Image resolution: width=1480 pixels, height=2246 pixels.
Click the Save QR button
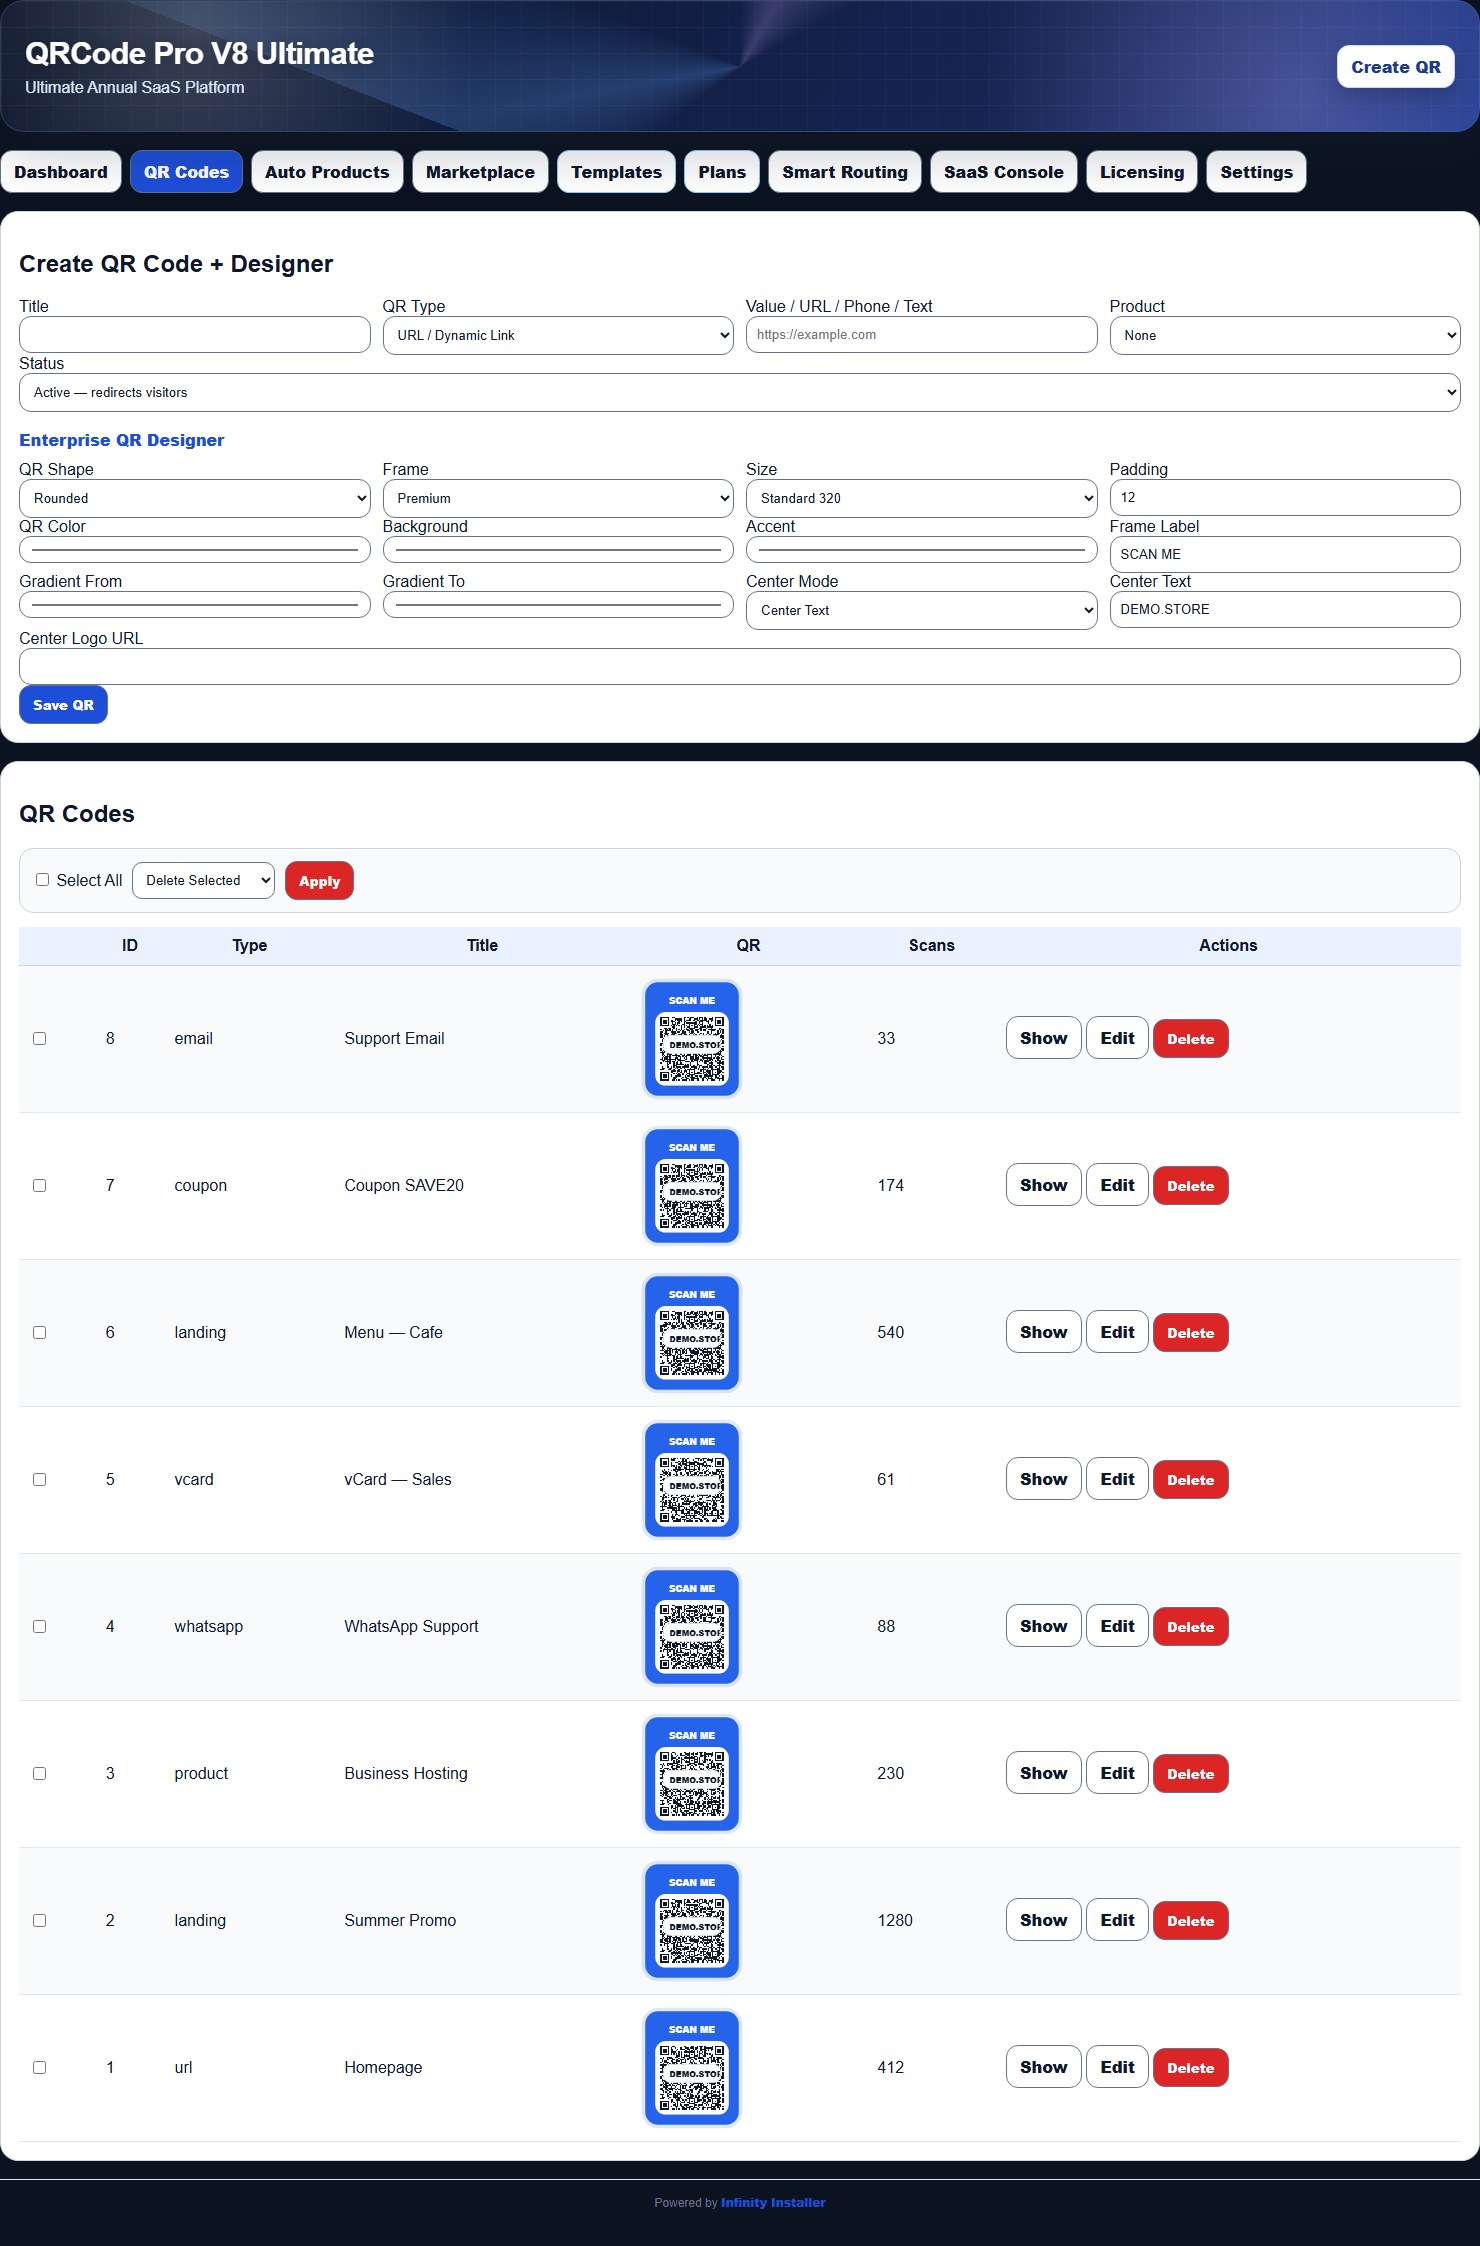point(63,705)
